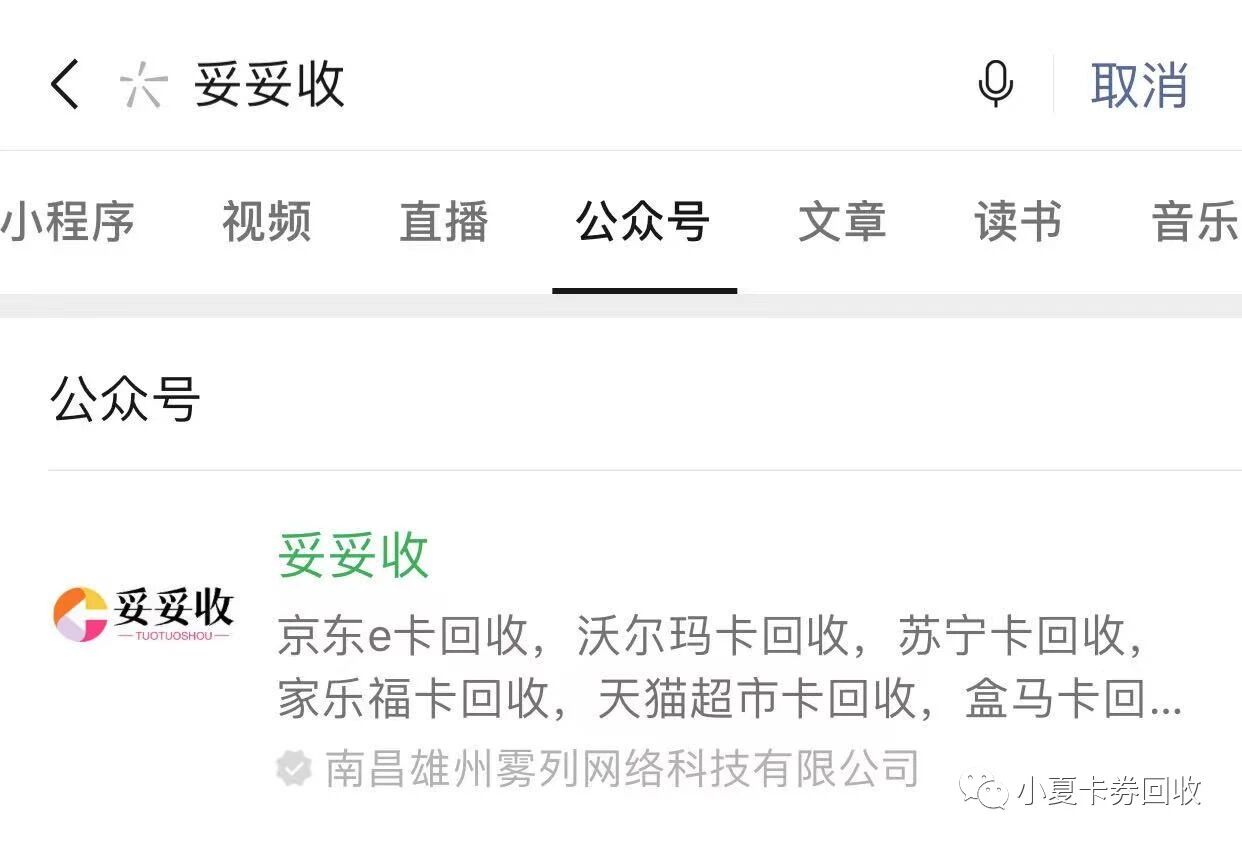Open the 直播 tab

444,221
